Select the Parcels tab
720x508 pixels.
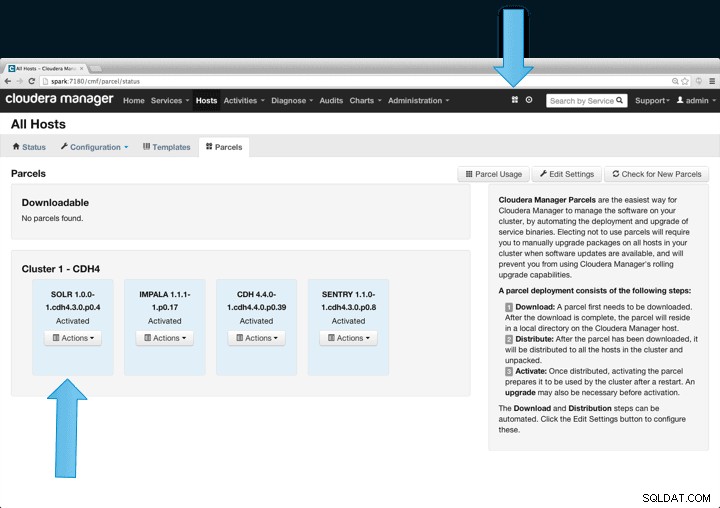[x=224, y=147]
